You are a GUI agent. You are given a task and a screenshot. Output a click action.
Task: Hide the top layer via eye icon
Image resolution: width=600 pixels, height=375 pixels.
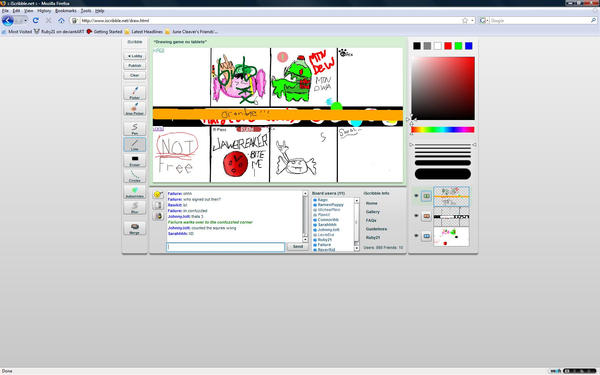(416, 196)
